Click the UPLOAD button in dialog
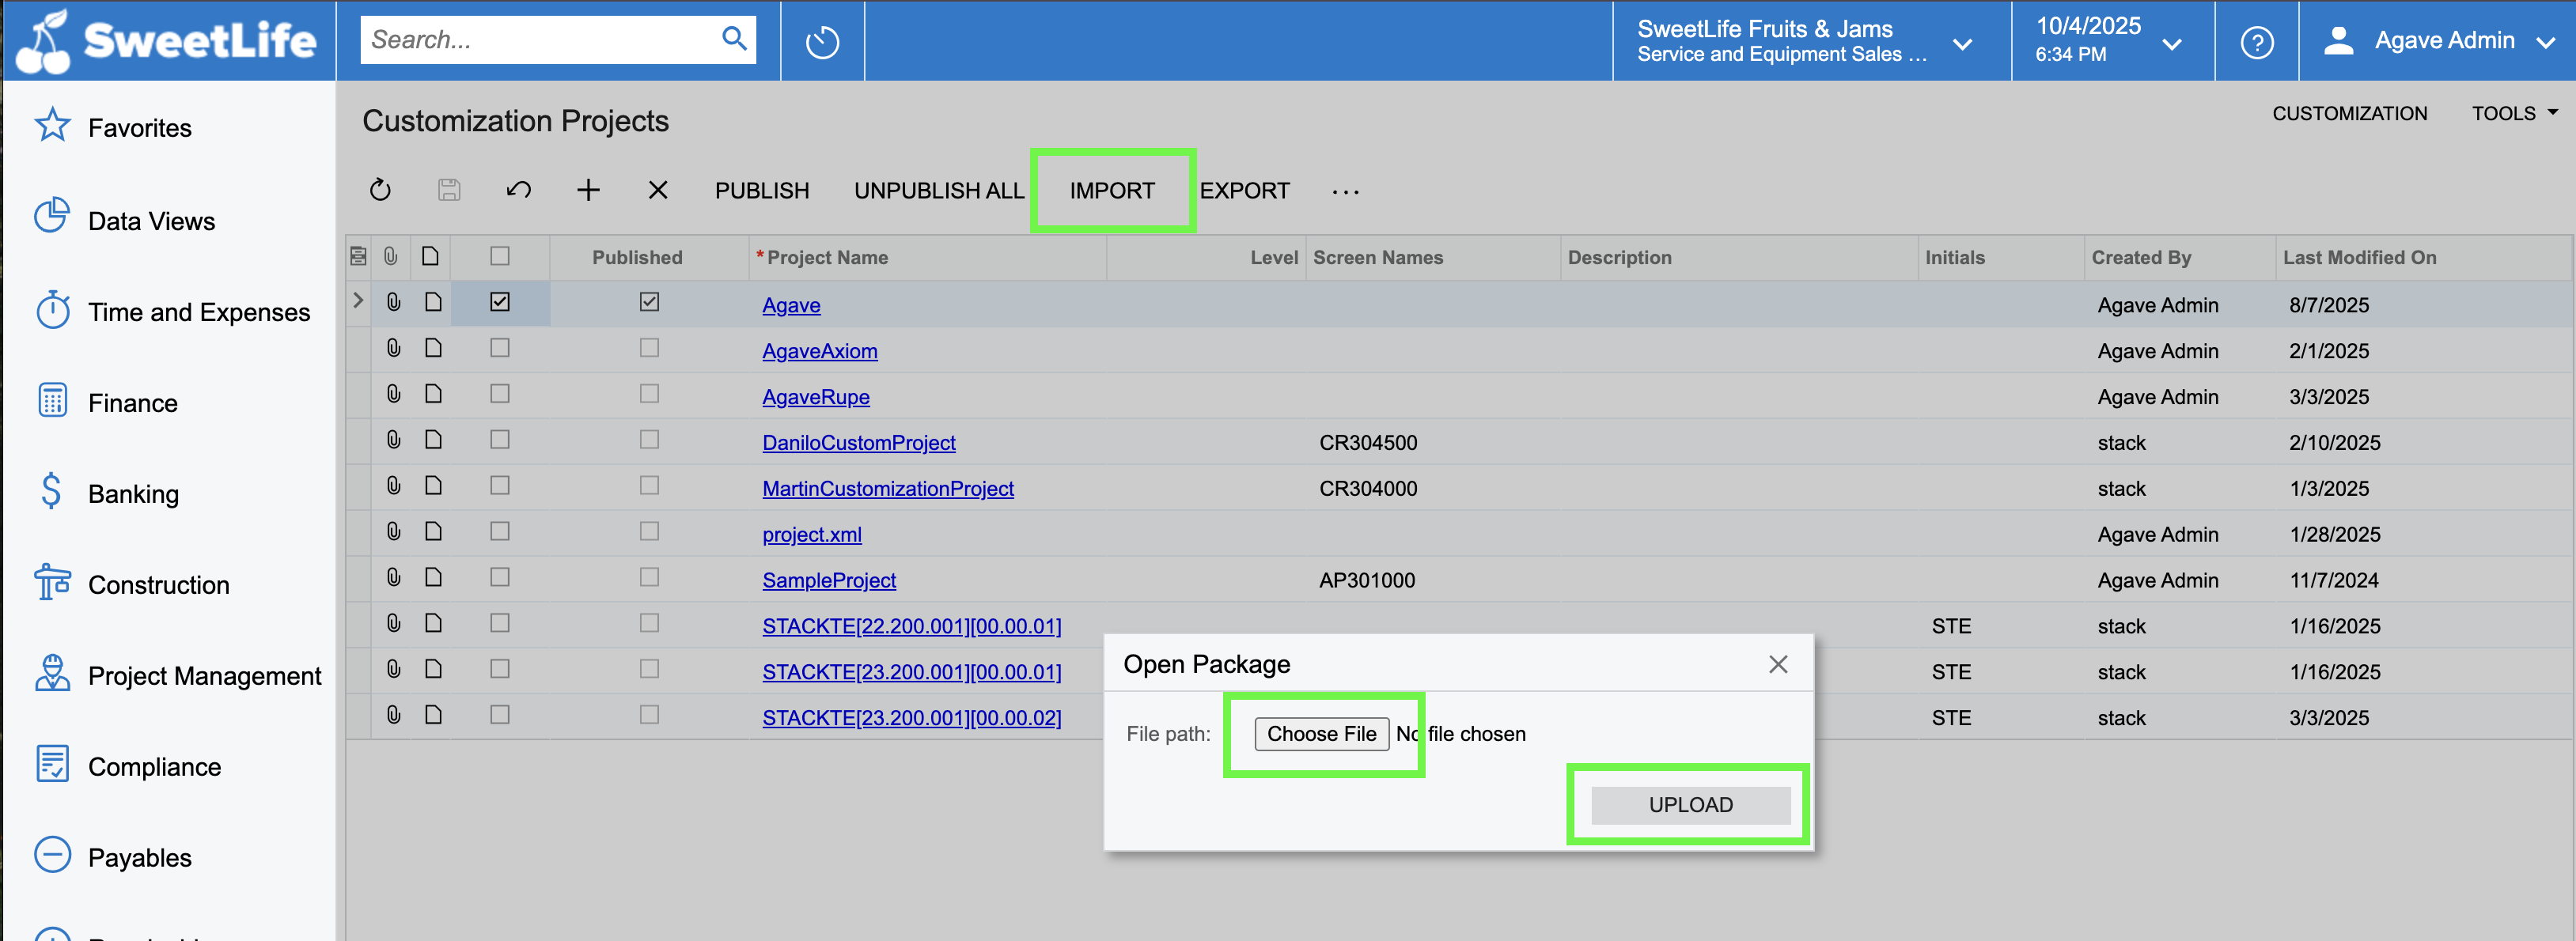 1690,805
